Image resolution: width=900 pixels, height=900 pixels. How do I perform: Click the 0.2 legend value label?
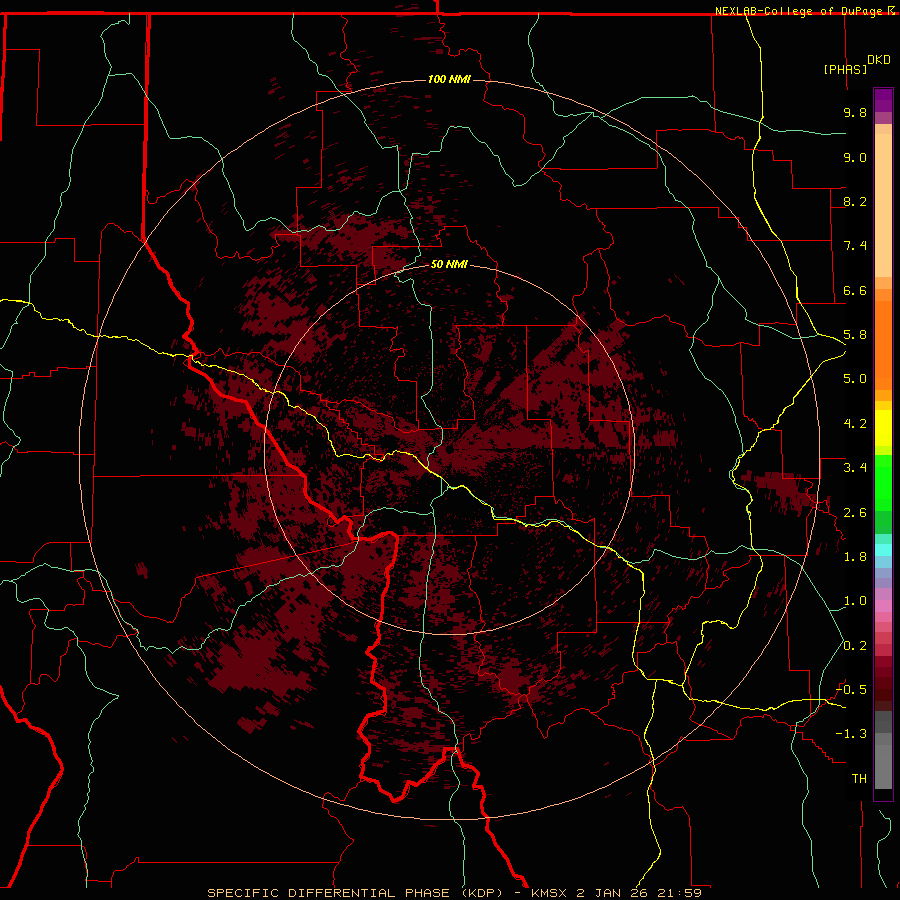(x=855, y=646)
